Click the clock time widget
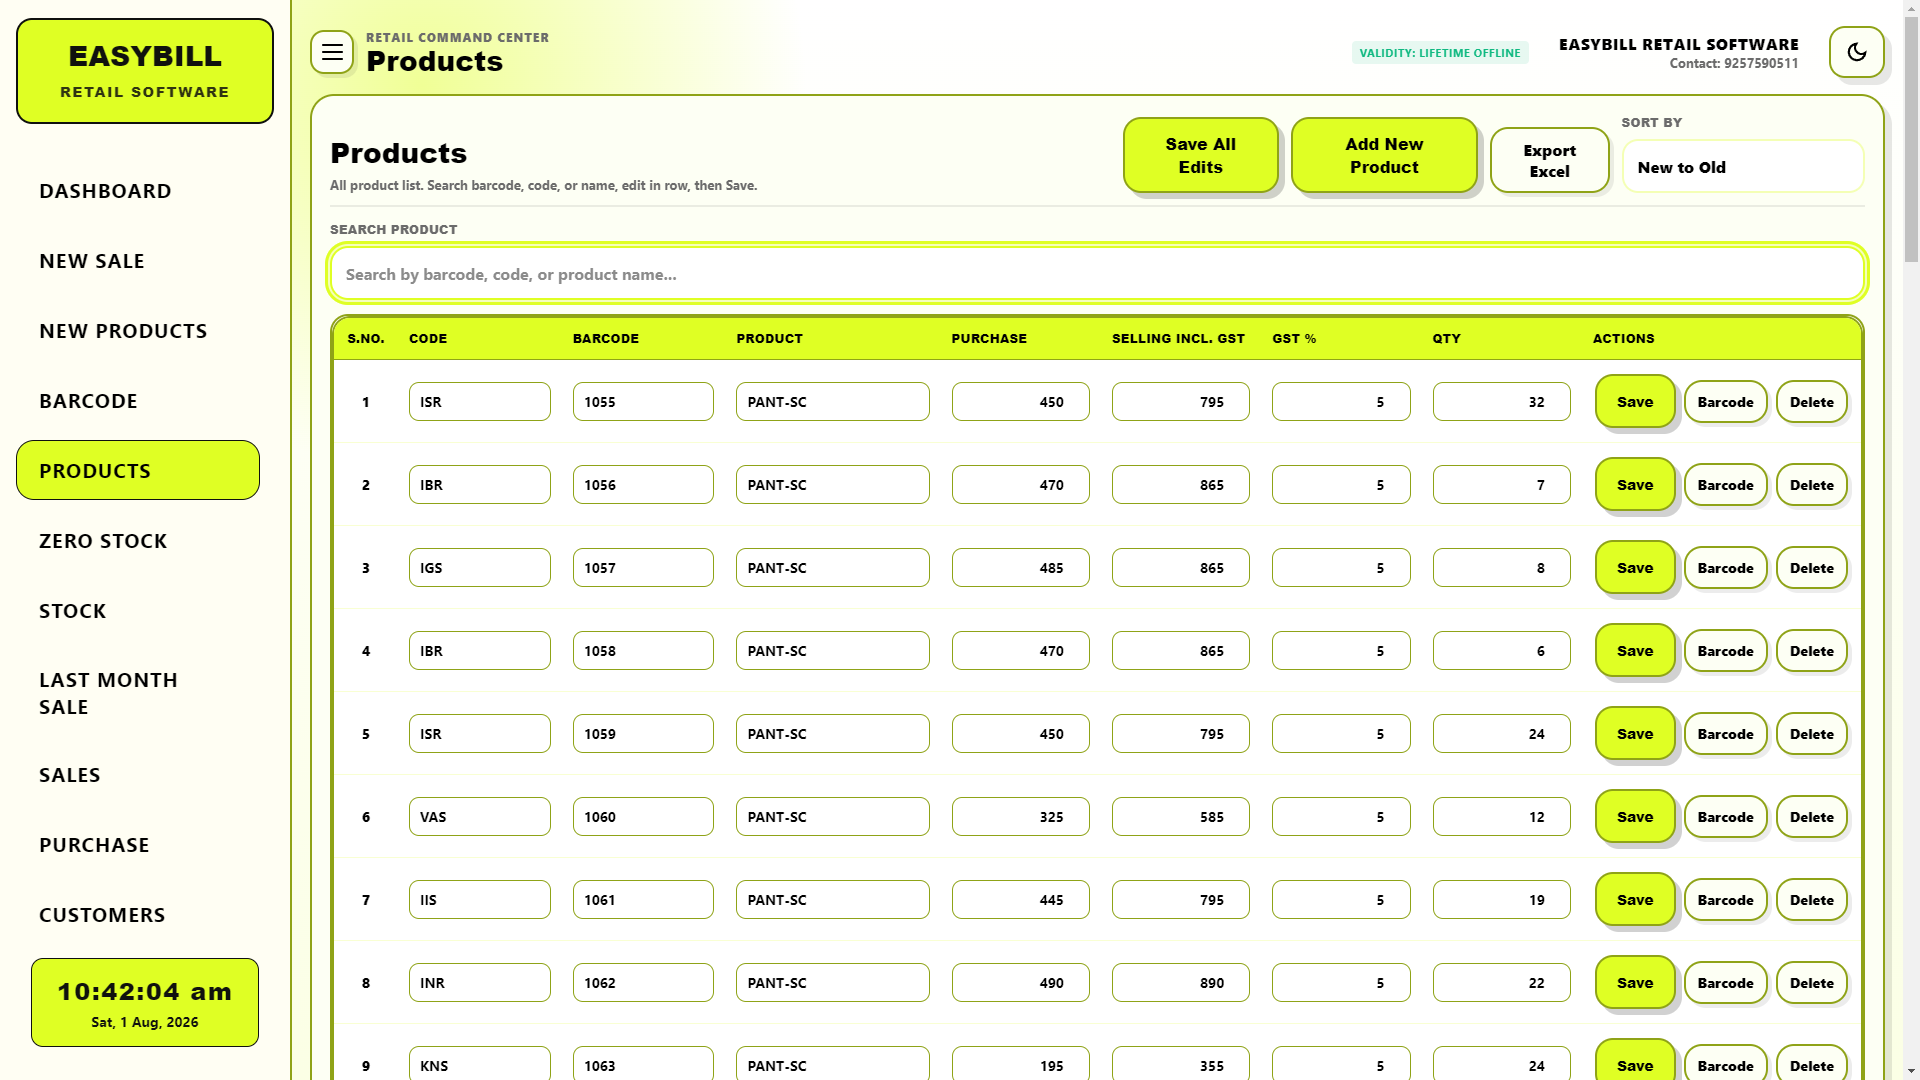 pyautogui.click(x=145, y=1002)
